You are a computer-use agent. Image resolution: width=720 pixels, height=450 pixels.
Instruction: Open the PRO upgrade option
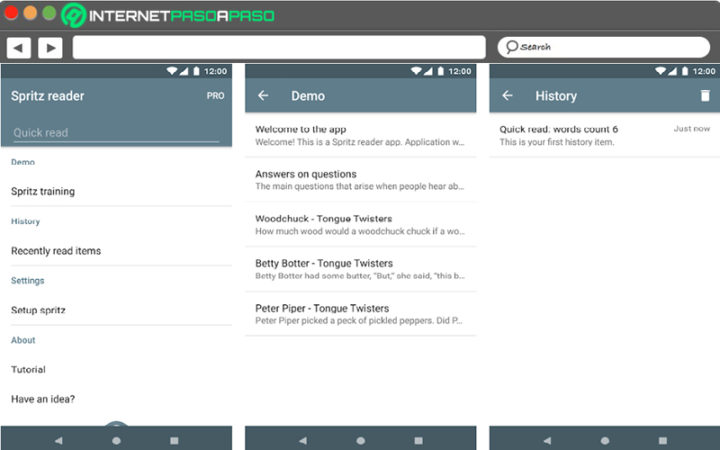(x=215, y=96)
